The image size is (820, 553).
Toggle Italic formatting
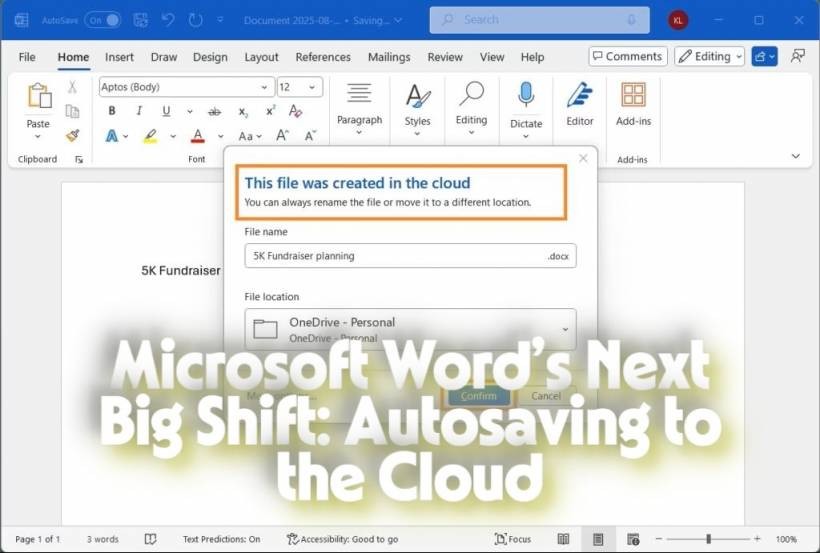coord(139,111)
